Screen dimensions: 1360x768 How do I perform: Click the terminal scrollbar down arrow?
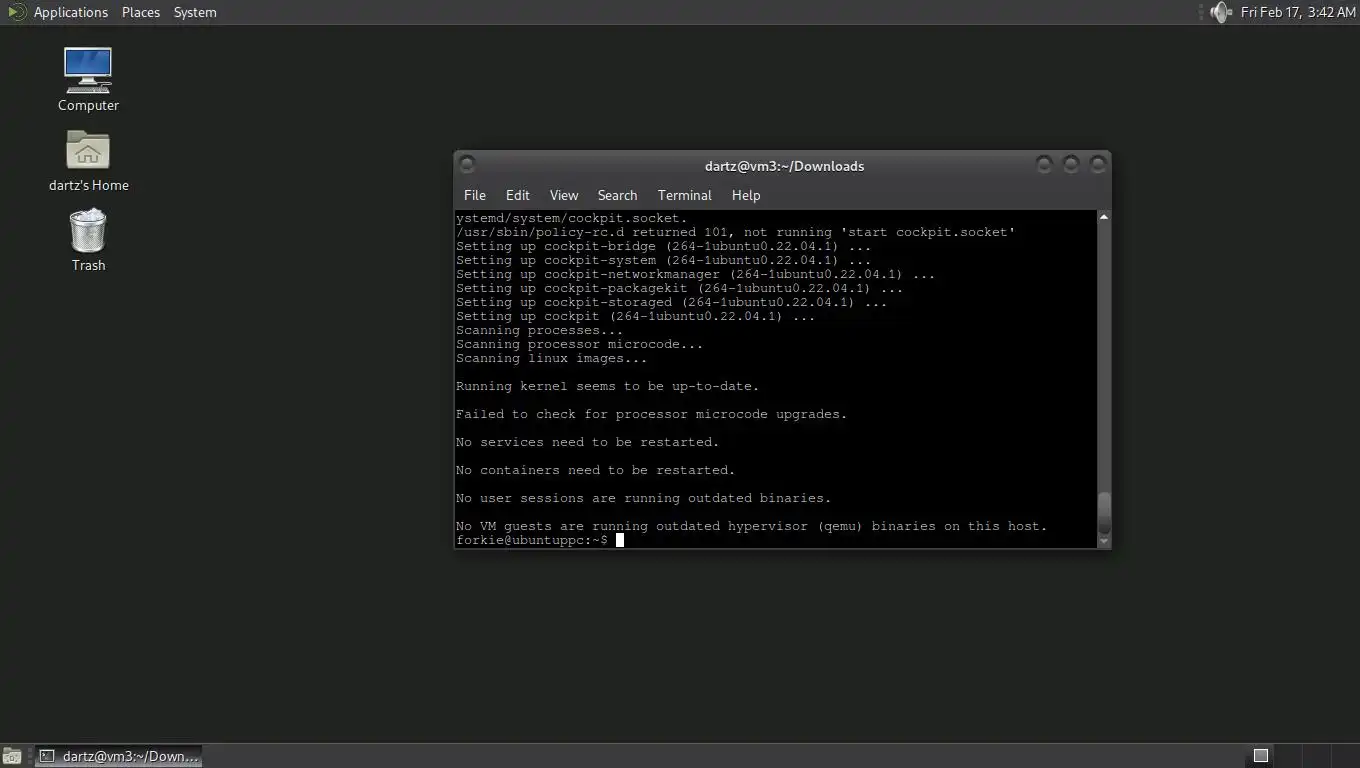pyautogui.click(x=1104, y=541)
